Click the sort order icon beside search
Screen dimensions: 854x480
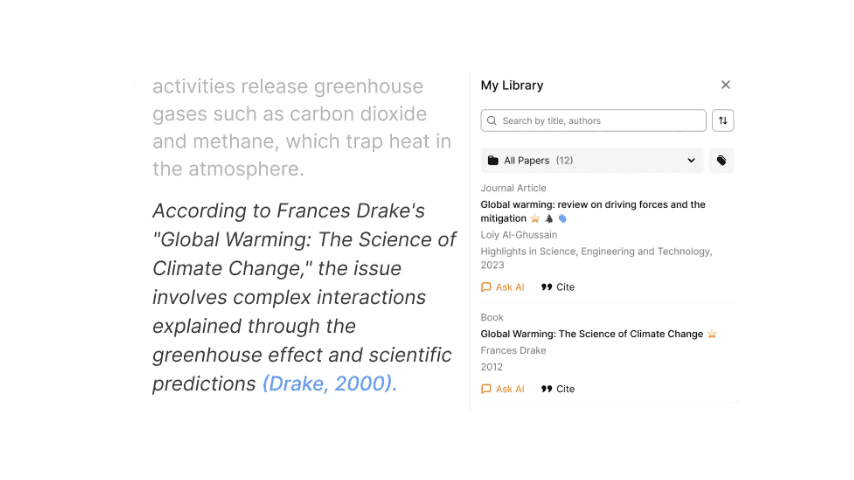[x=723, y=121]
